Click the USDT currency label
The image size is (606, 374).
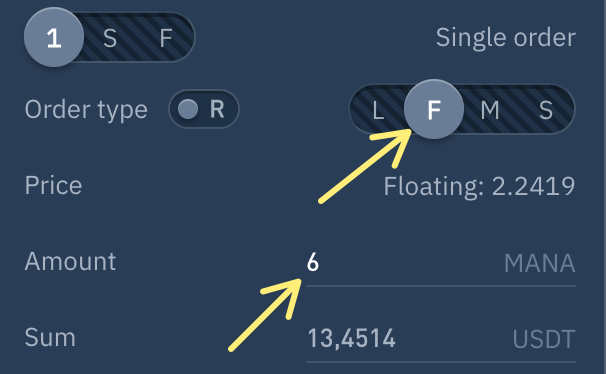(x=544, y=340)
